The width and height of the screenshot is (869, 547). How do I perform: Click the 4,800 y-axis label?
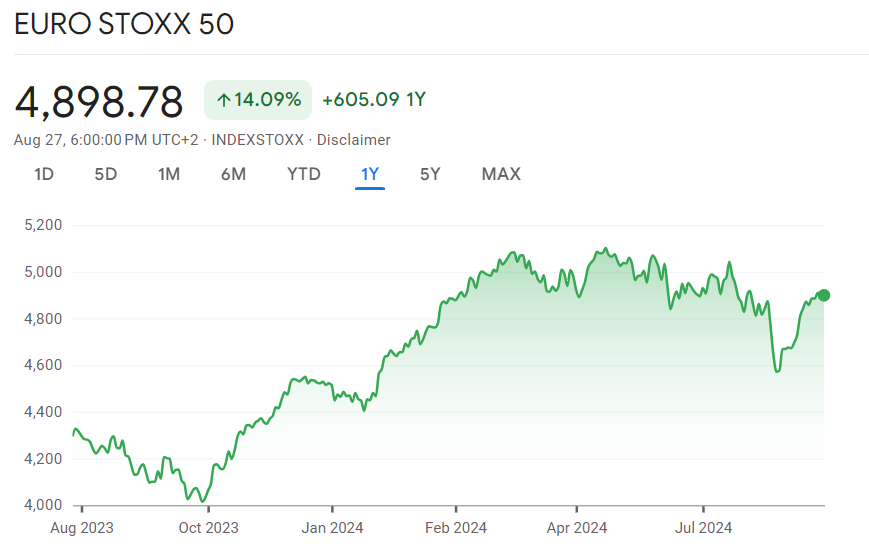(43, 319)
